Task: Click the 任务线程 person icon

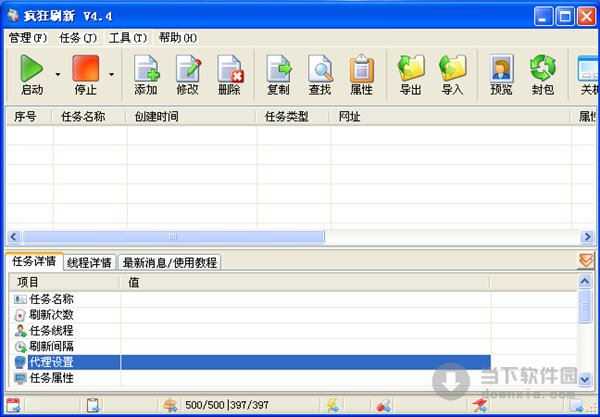Action: click(x=20, y=331)
